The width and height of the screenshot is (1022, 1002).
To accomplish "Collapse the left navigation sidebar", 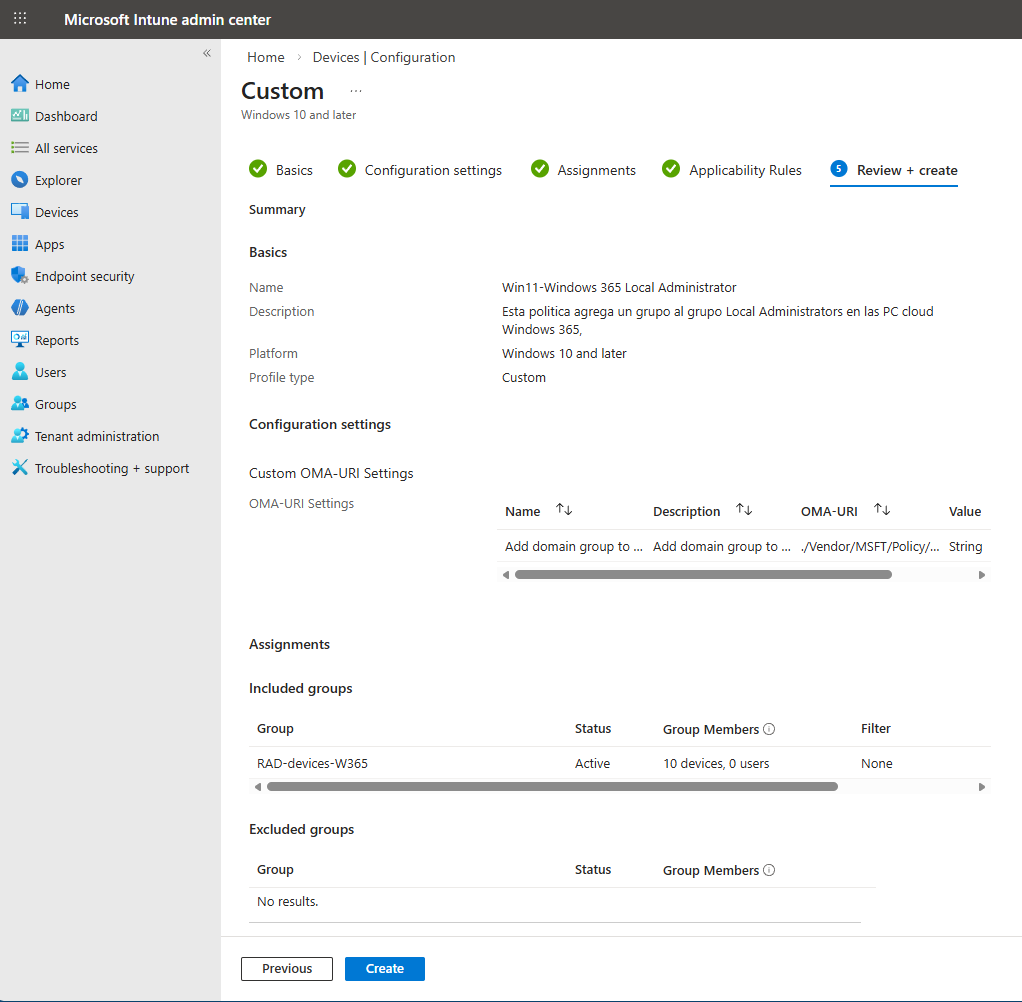I will click(207, 53).
